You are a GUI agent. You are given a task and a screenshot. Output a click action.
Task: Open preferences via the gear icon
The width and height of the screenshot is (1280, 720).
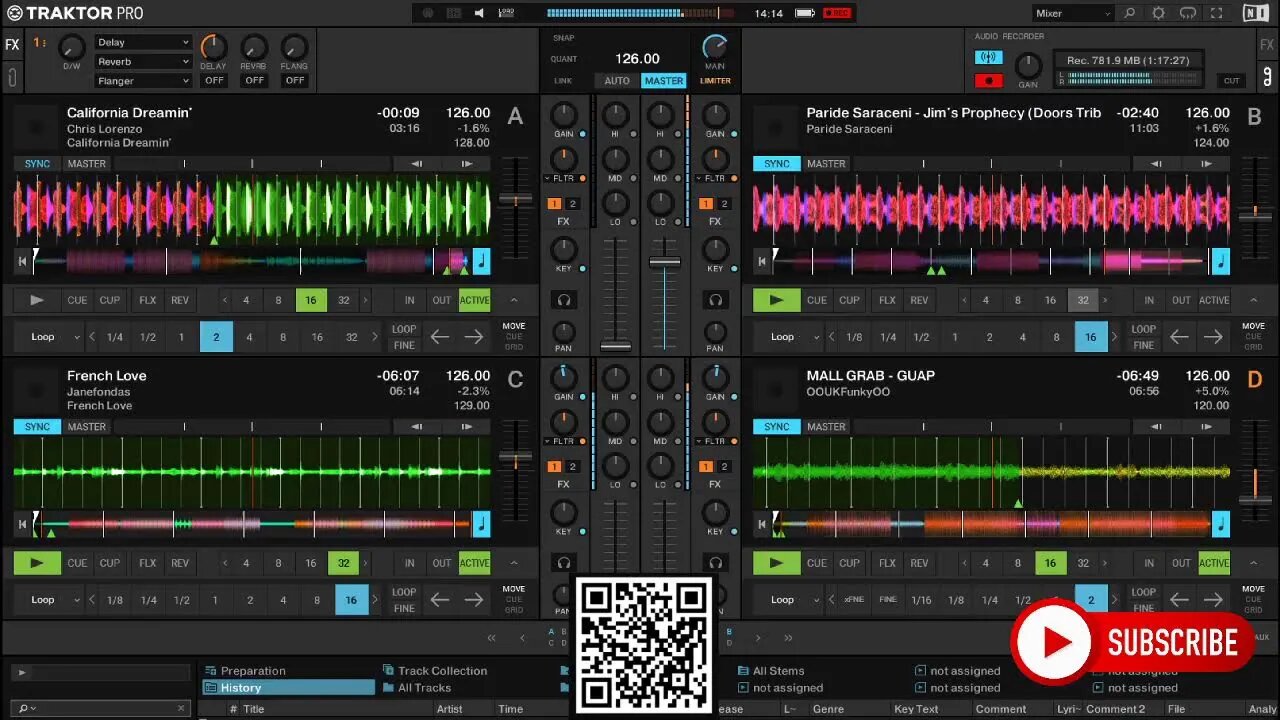1158,13
